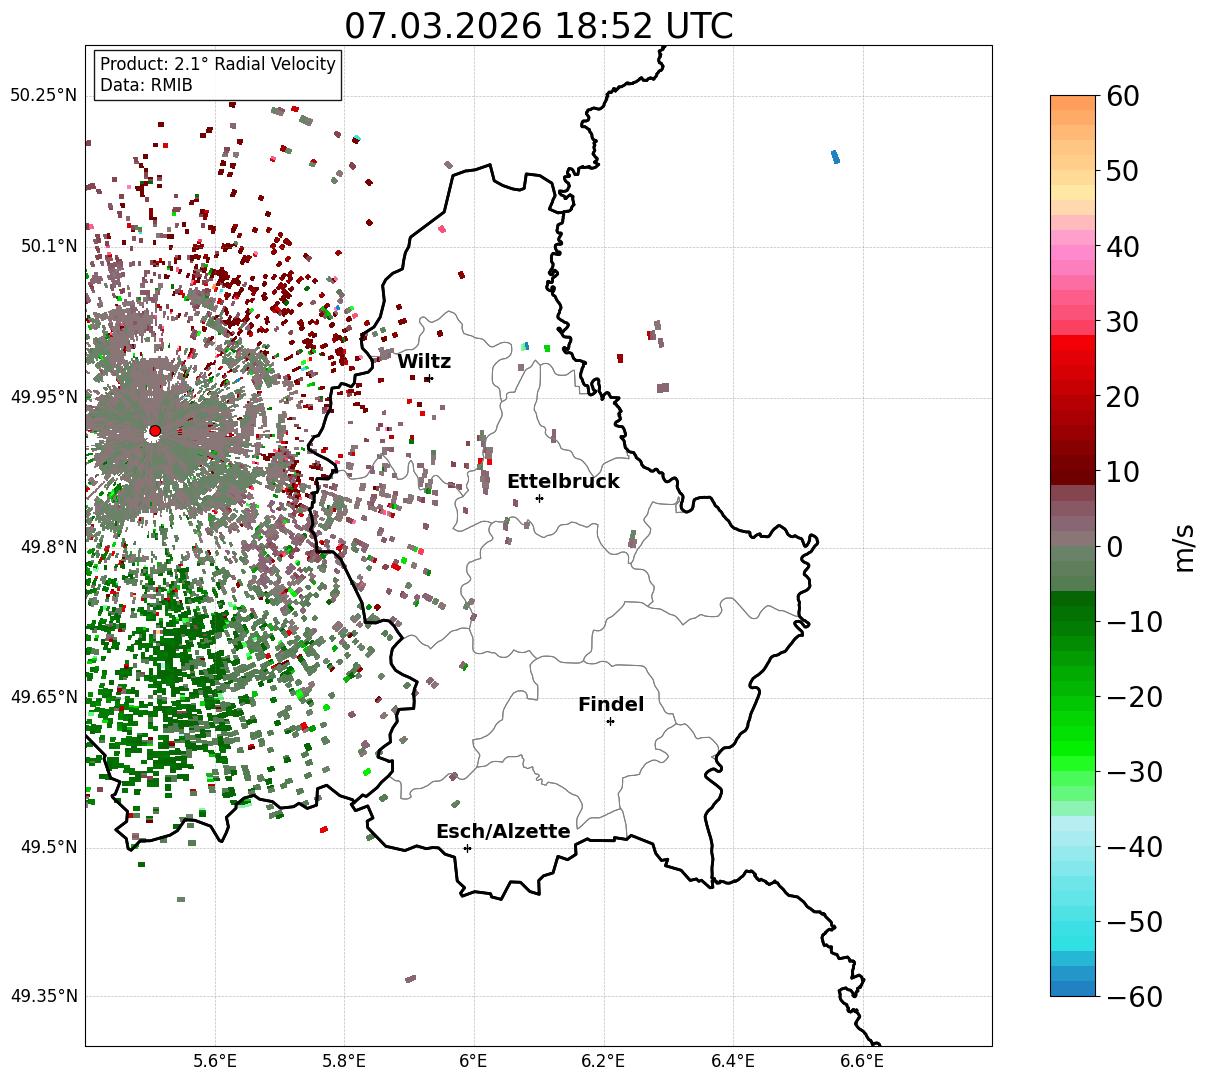This screenshot has height=1081, width=1207.
Task: Click the longitude label 6.2°E
Action: point(603,1061)
